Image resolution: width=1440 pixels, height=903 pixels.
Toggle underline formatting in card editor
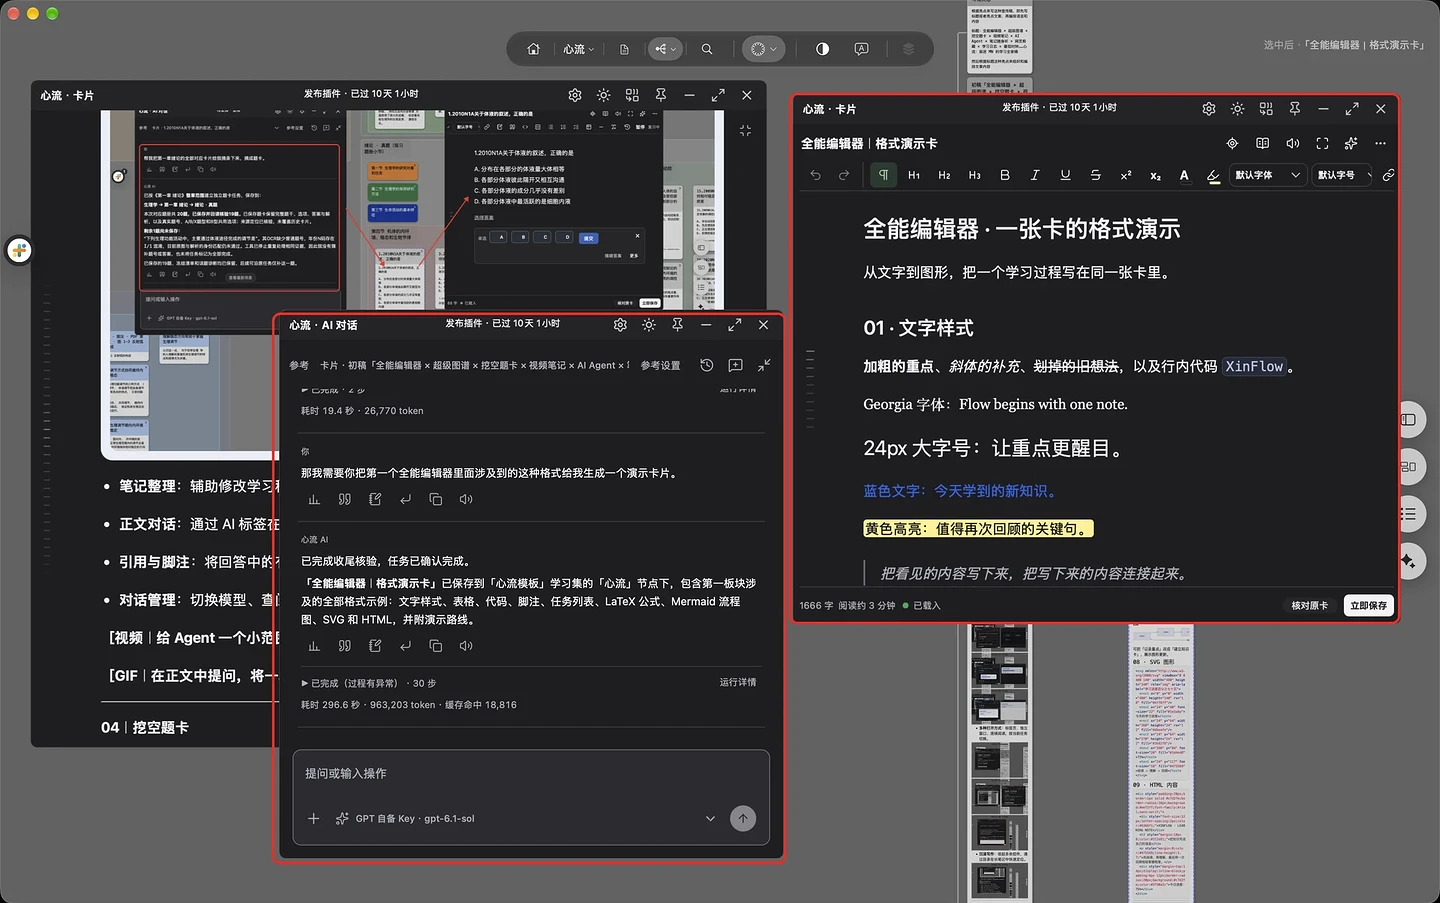pyautogui.click(x=1065, y=175)
